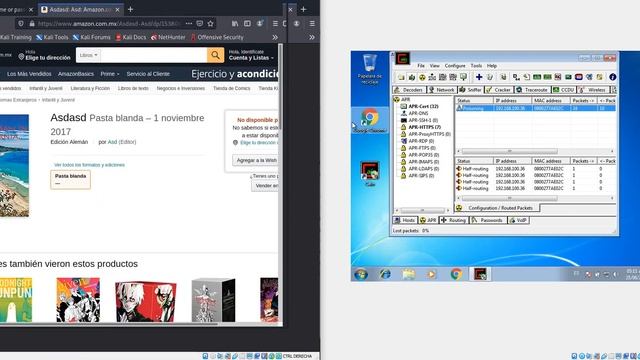
Task: Open the Passwords bottom tab in Cain
Action: 488,220
